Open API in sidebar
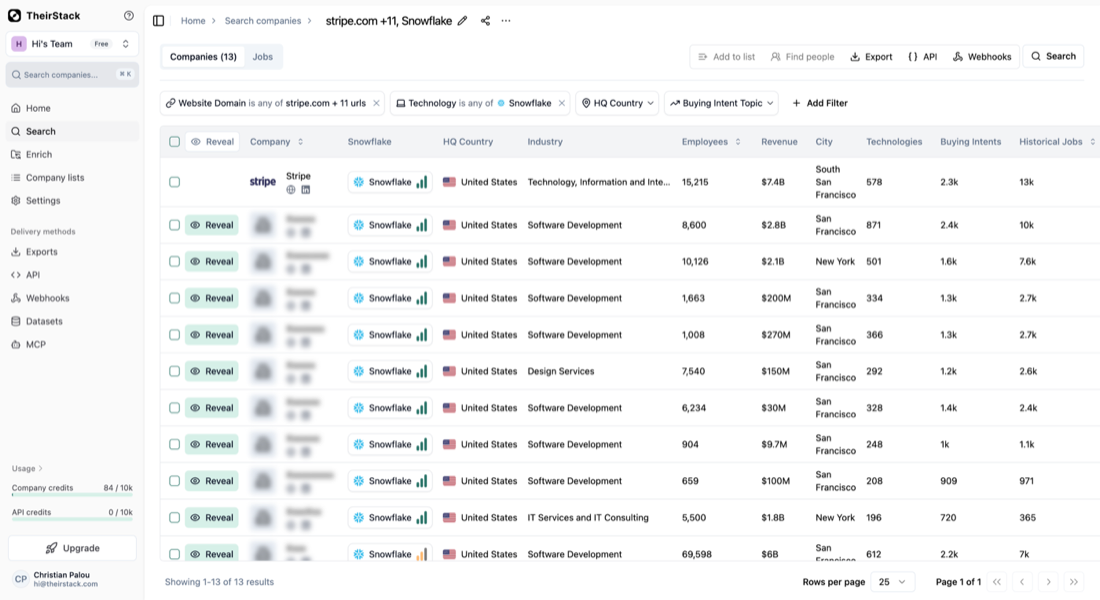This screenshot has height=600, width=1100. click(x=32, y=275)
